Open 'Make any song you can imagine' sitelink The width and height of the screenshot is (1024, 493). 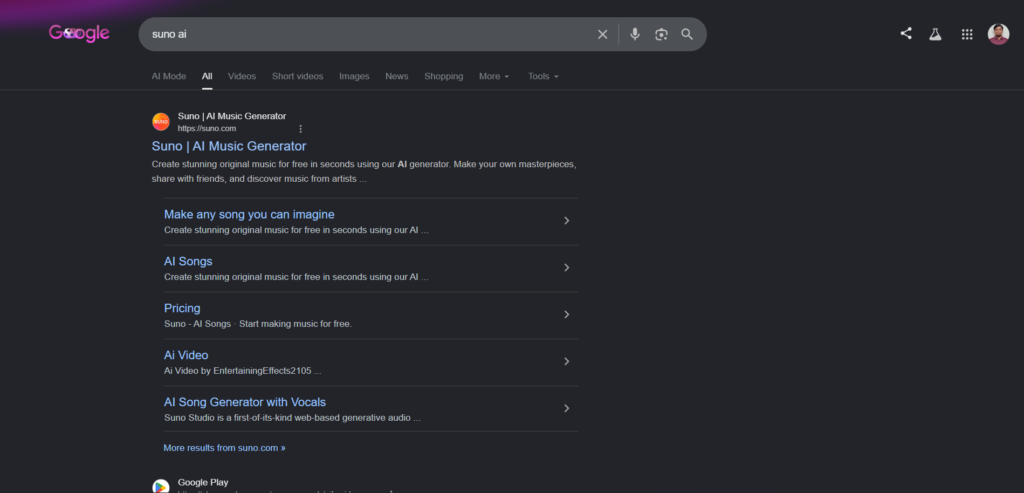coord(249,214)
